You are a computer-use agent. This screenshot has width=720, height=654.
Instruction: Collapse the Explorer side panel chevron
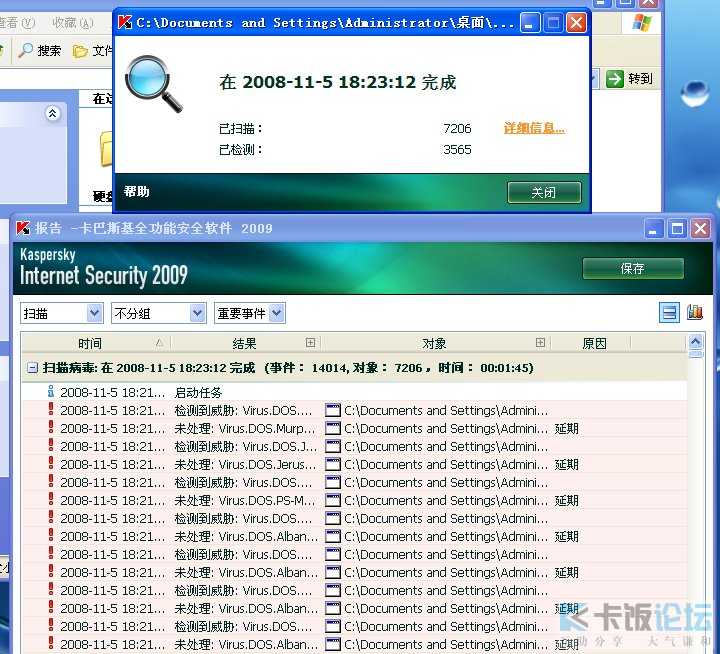point(52,113)
